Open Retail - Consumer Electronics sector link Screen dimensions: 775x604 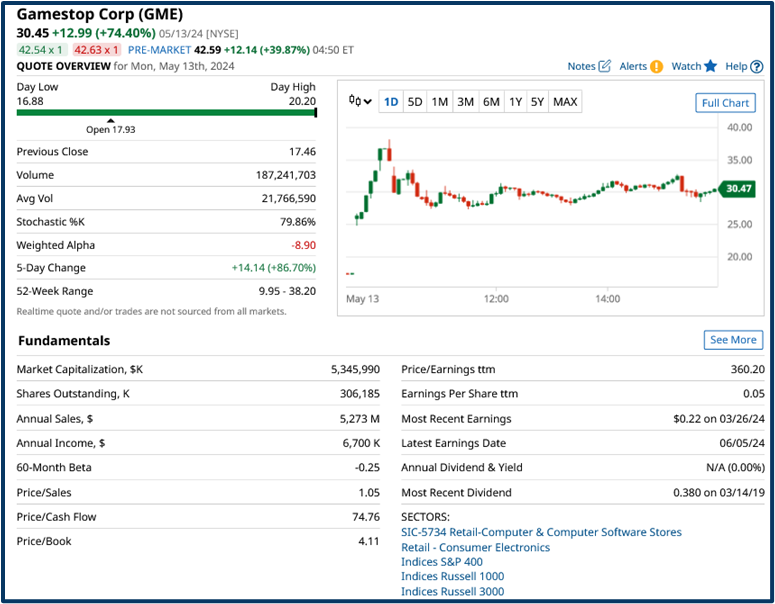tap(475, 547)
